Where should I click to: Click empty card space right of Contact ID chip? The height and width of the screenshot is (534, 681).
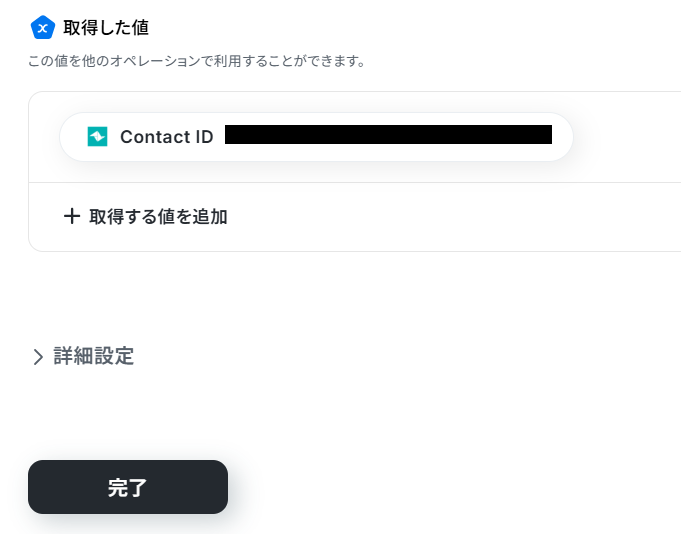[625, 137]
